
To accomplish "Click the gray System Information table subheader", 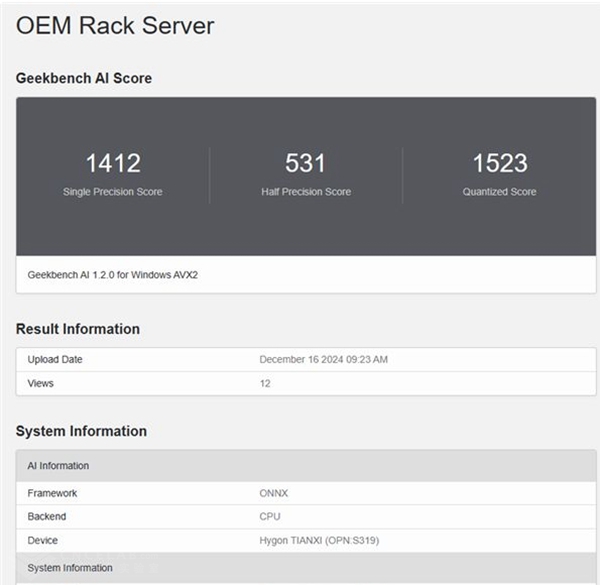I will pos(306,568).
